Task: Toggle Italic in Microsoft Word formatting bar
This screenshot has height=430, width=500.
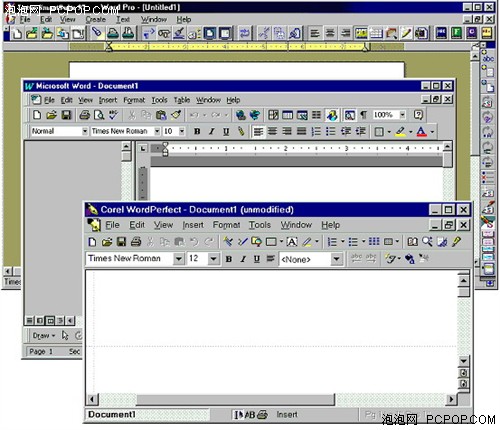Action: 212,131
